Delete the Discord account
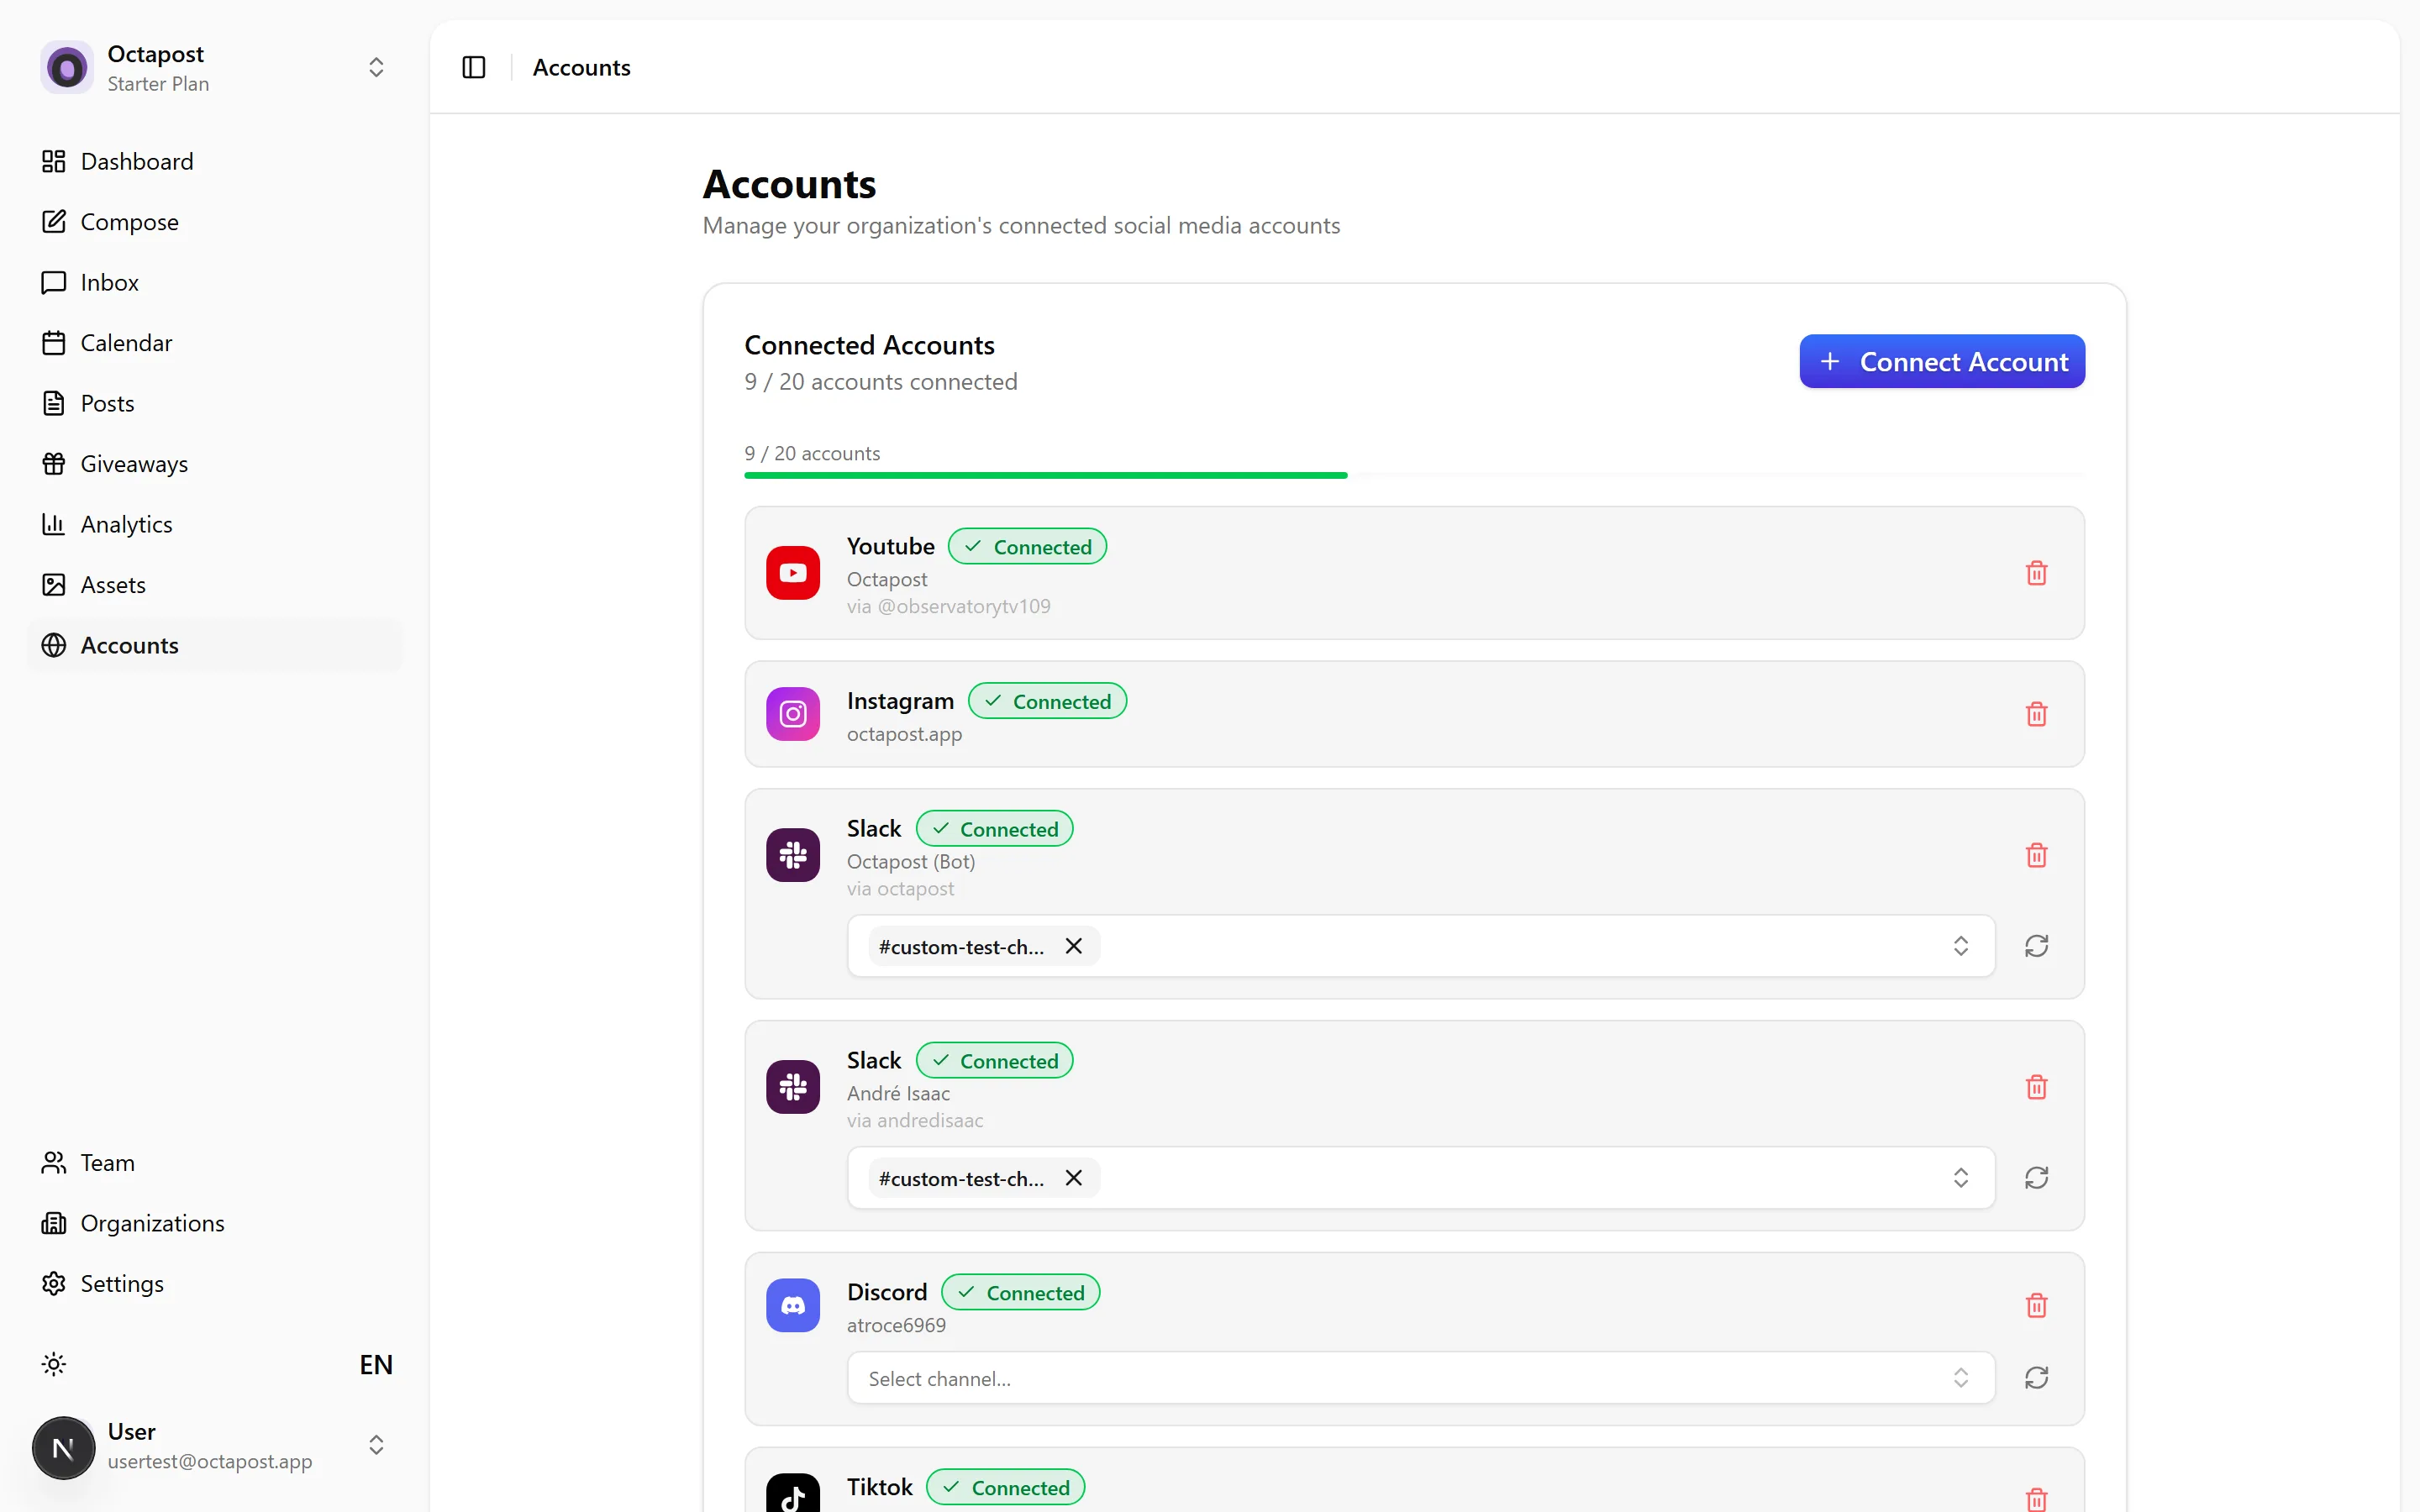2420x1512 pixels. [2036, 1305]
